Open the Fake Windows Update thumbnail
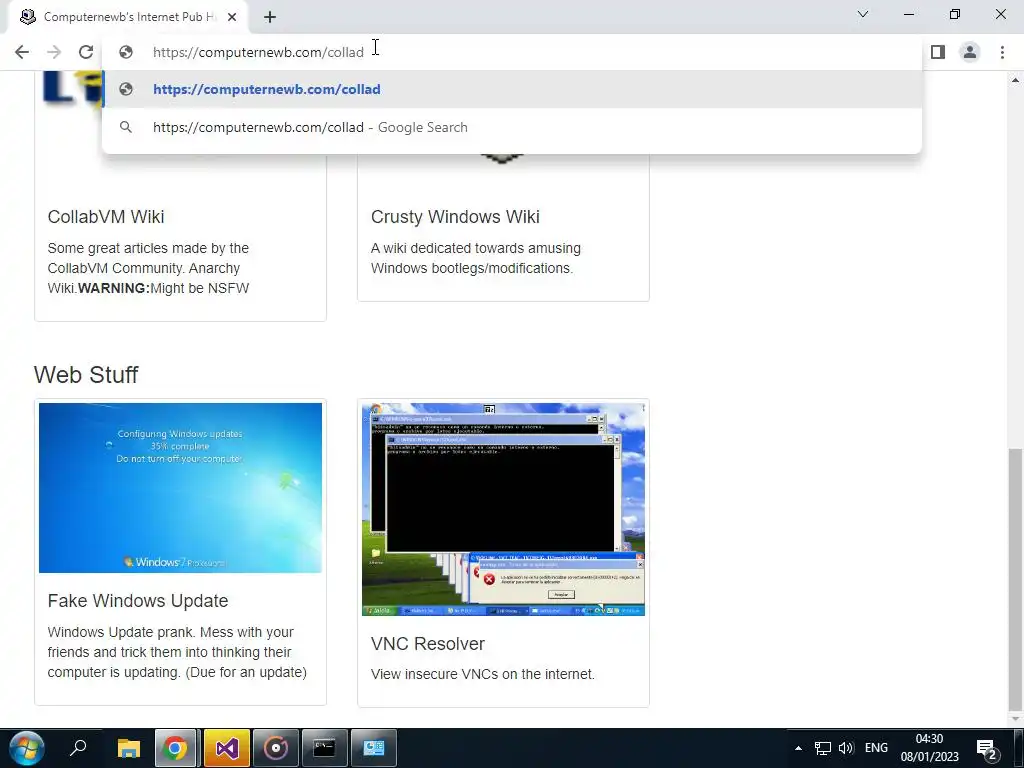The image size is (1024, 768). click(180, 488)
